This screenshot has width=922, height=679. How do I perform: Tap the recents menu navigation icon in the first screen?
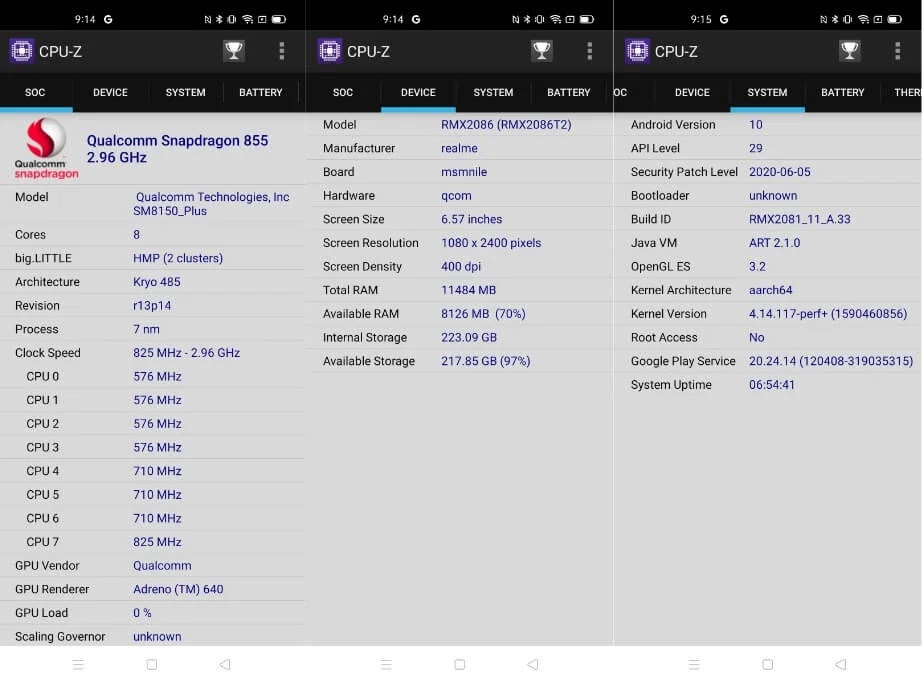(x=78, y=664)
